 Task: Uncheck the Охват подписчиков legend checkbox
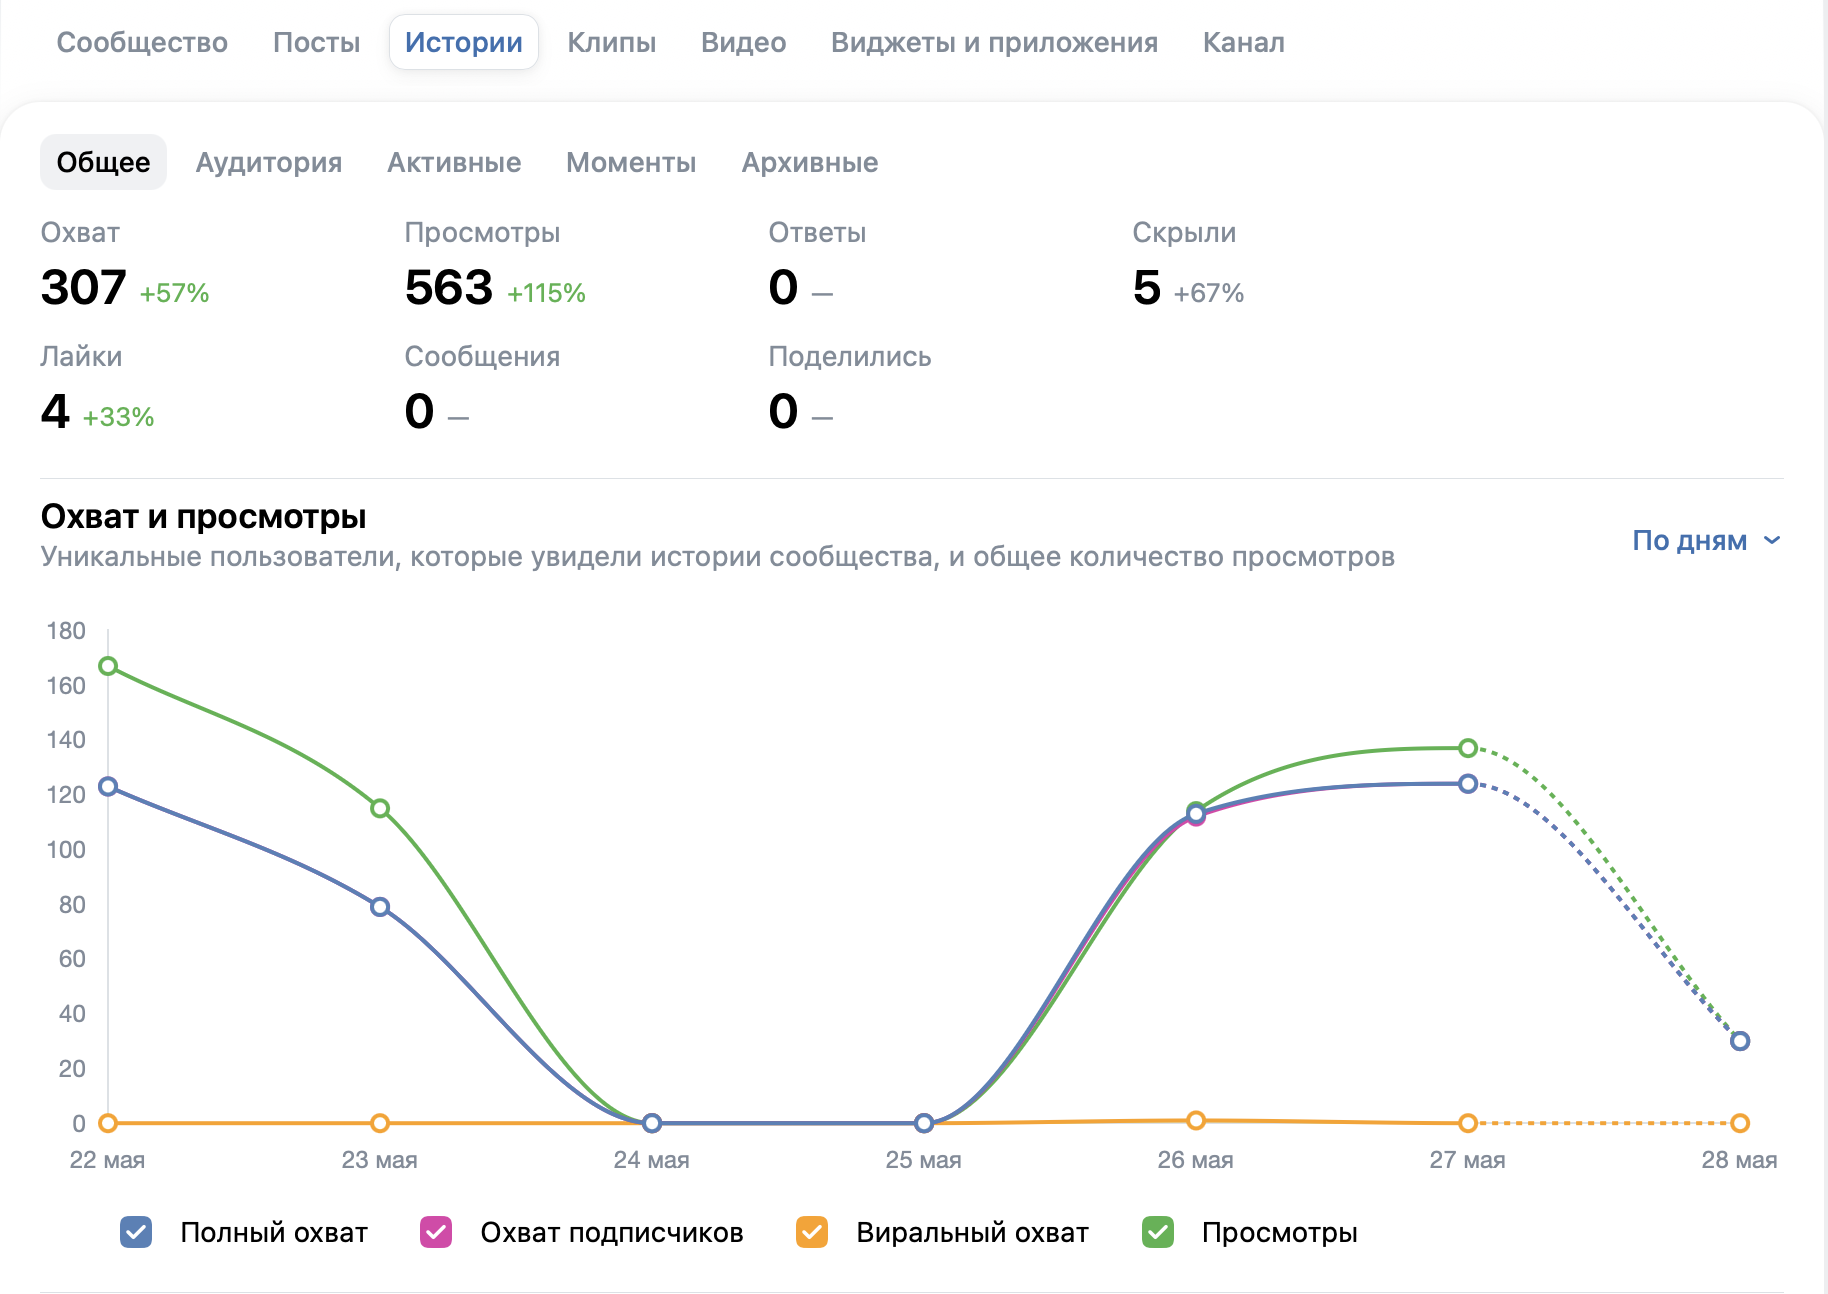coord(436,1232)
